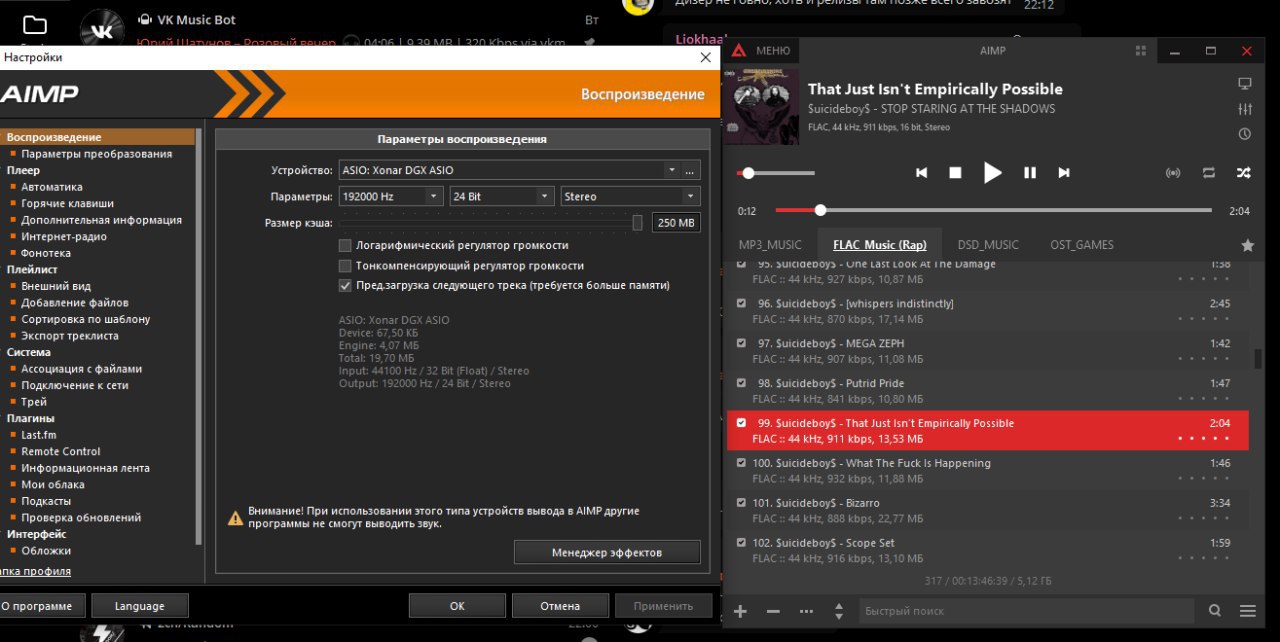This screenshot has width=1280, height=642.
Task: Close the Настройки settings window
Action: [x=705, y=58]
